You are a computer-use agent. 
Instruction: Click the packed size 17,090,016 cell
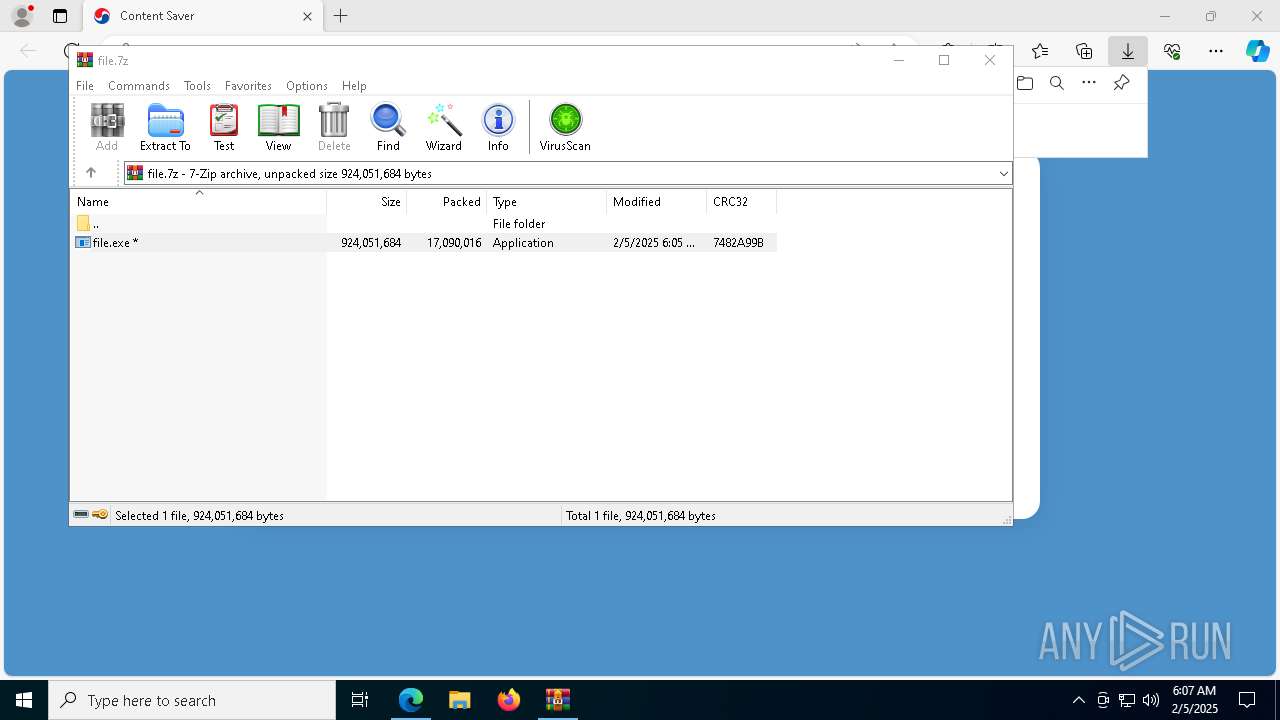click(454, 243)
